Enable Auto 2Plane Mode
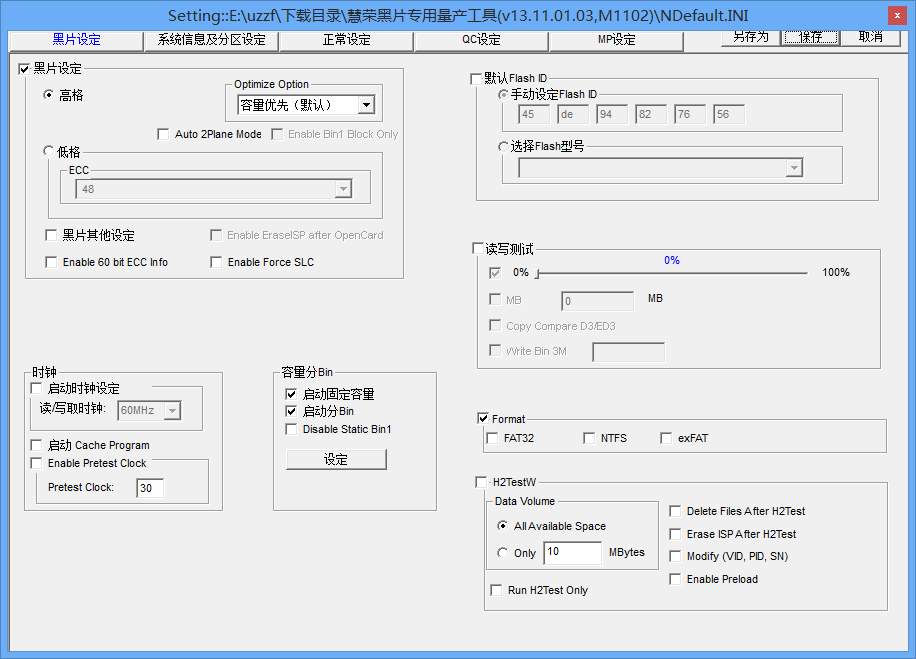The image size is (916, 659). (163, 134)
